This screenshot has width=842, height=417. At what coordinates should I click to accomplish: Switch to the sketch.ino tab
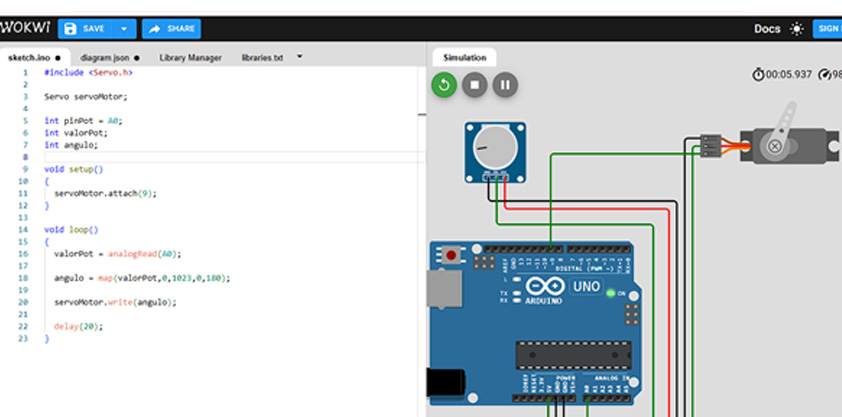pyautogui.click(x=34, y=57)
